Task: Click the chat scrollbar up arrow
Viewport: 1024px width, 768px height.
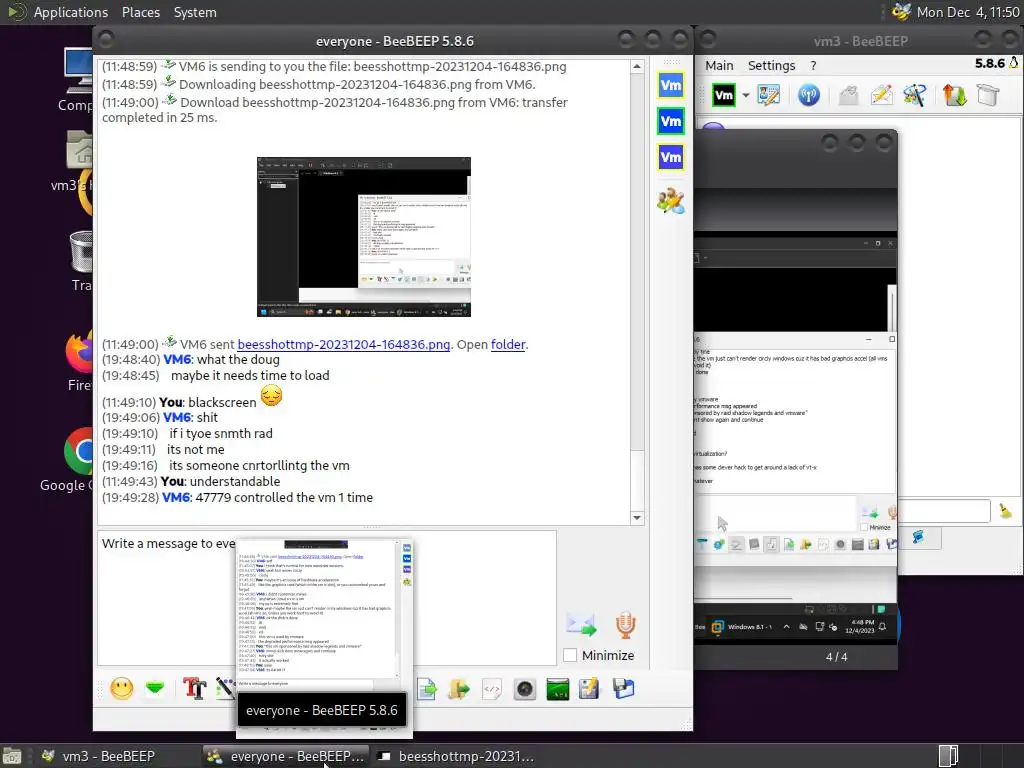Action: pos(637,67)
